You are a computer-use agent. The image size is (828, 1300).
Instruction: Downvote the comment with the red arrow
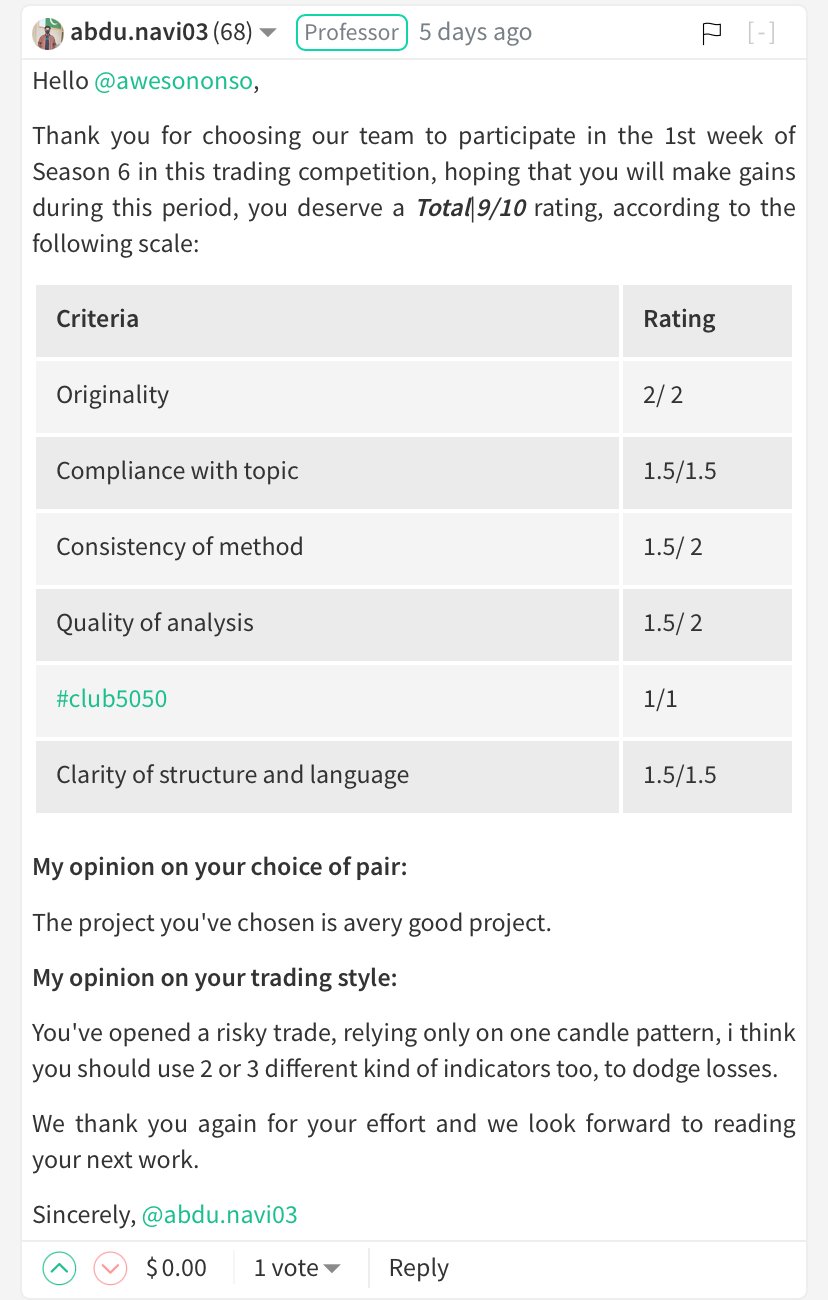coord(110,1269)
